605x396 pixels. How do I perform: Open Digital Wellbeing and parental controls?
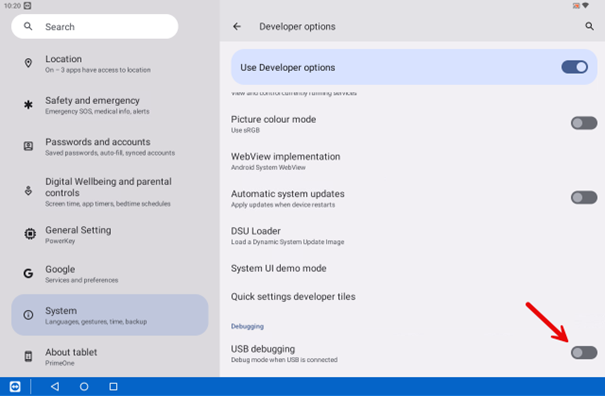110,191
